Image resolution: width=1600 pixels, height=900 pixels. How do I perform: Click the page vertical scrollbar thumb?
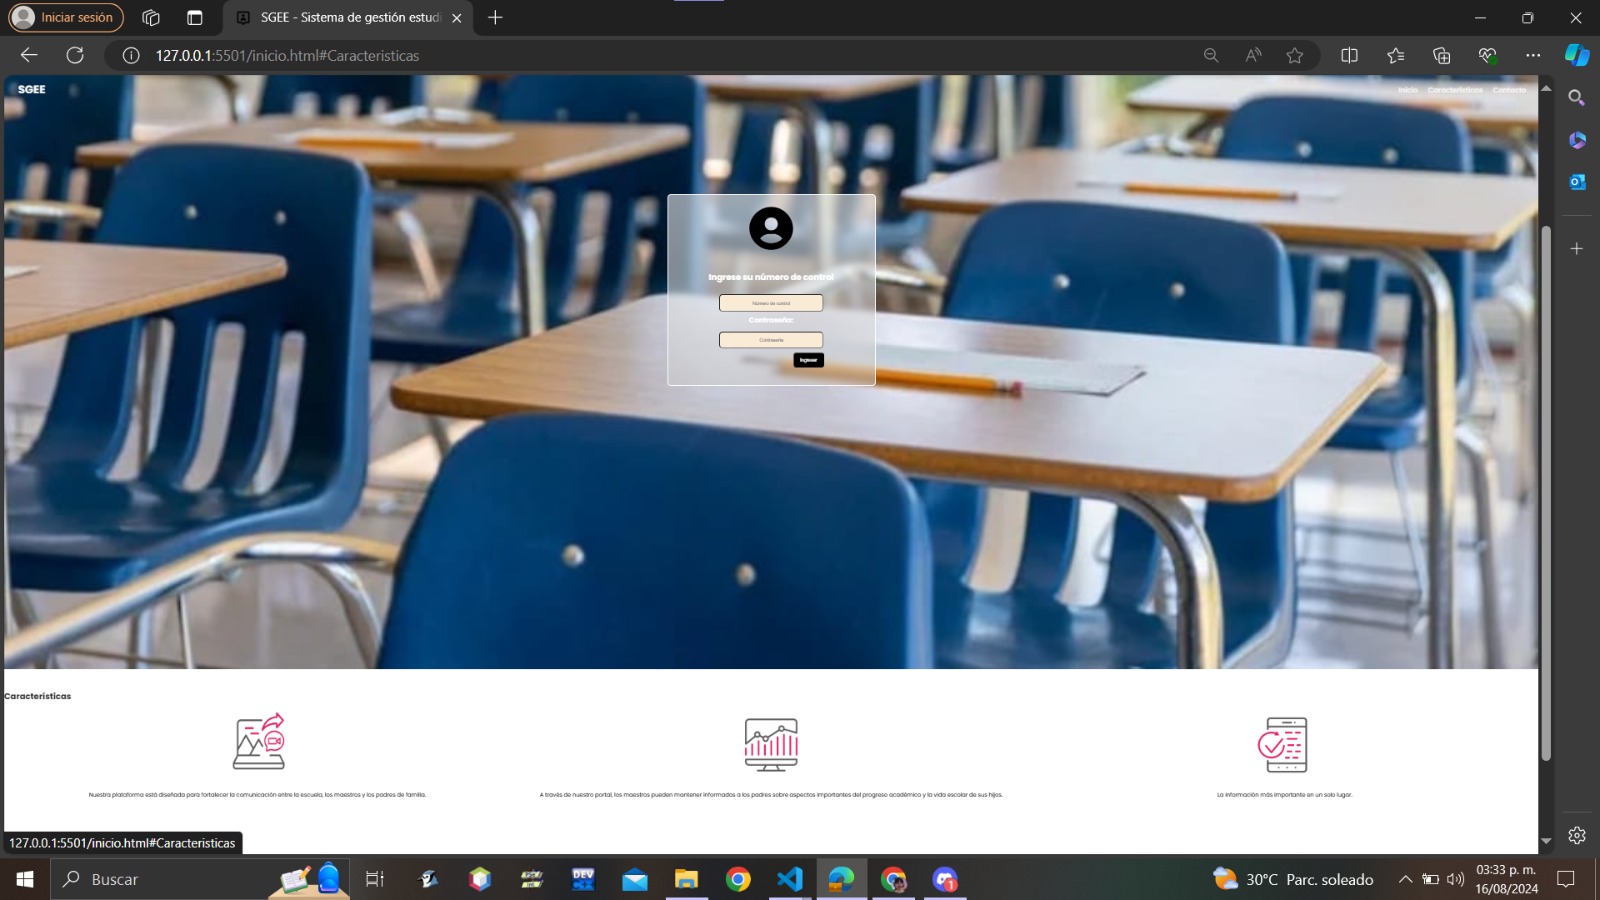click(x=1546, y=490)
